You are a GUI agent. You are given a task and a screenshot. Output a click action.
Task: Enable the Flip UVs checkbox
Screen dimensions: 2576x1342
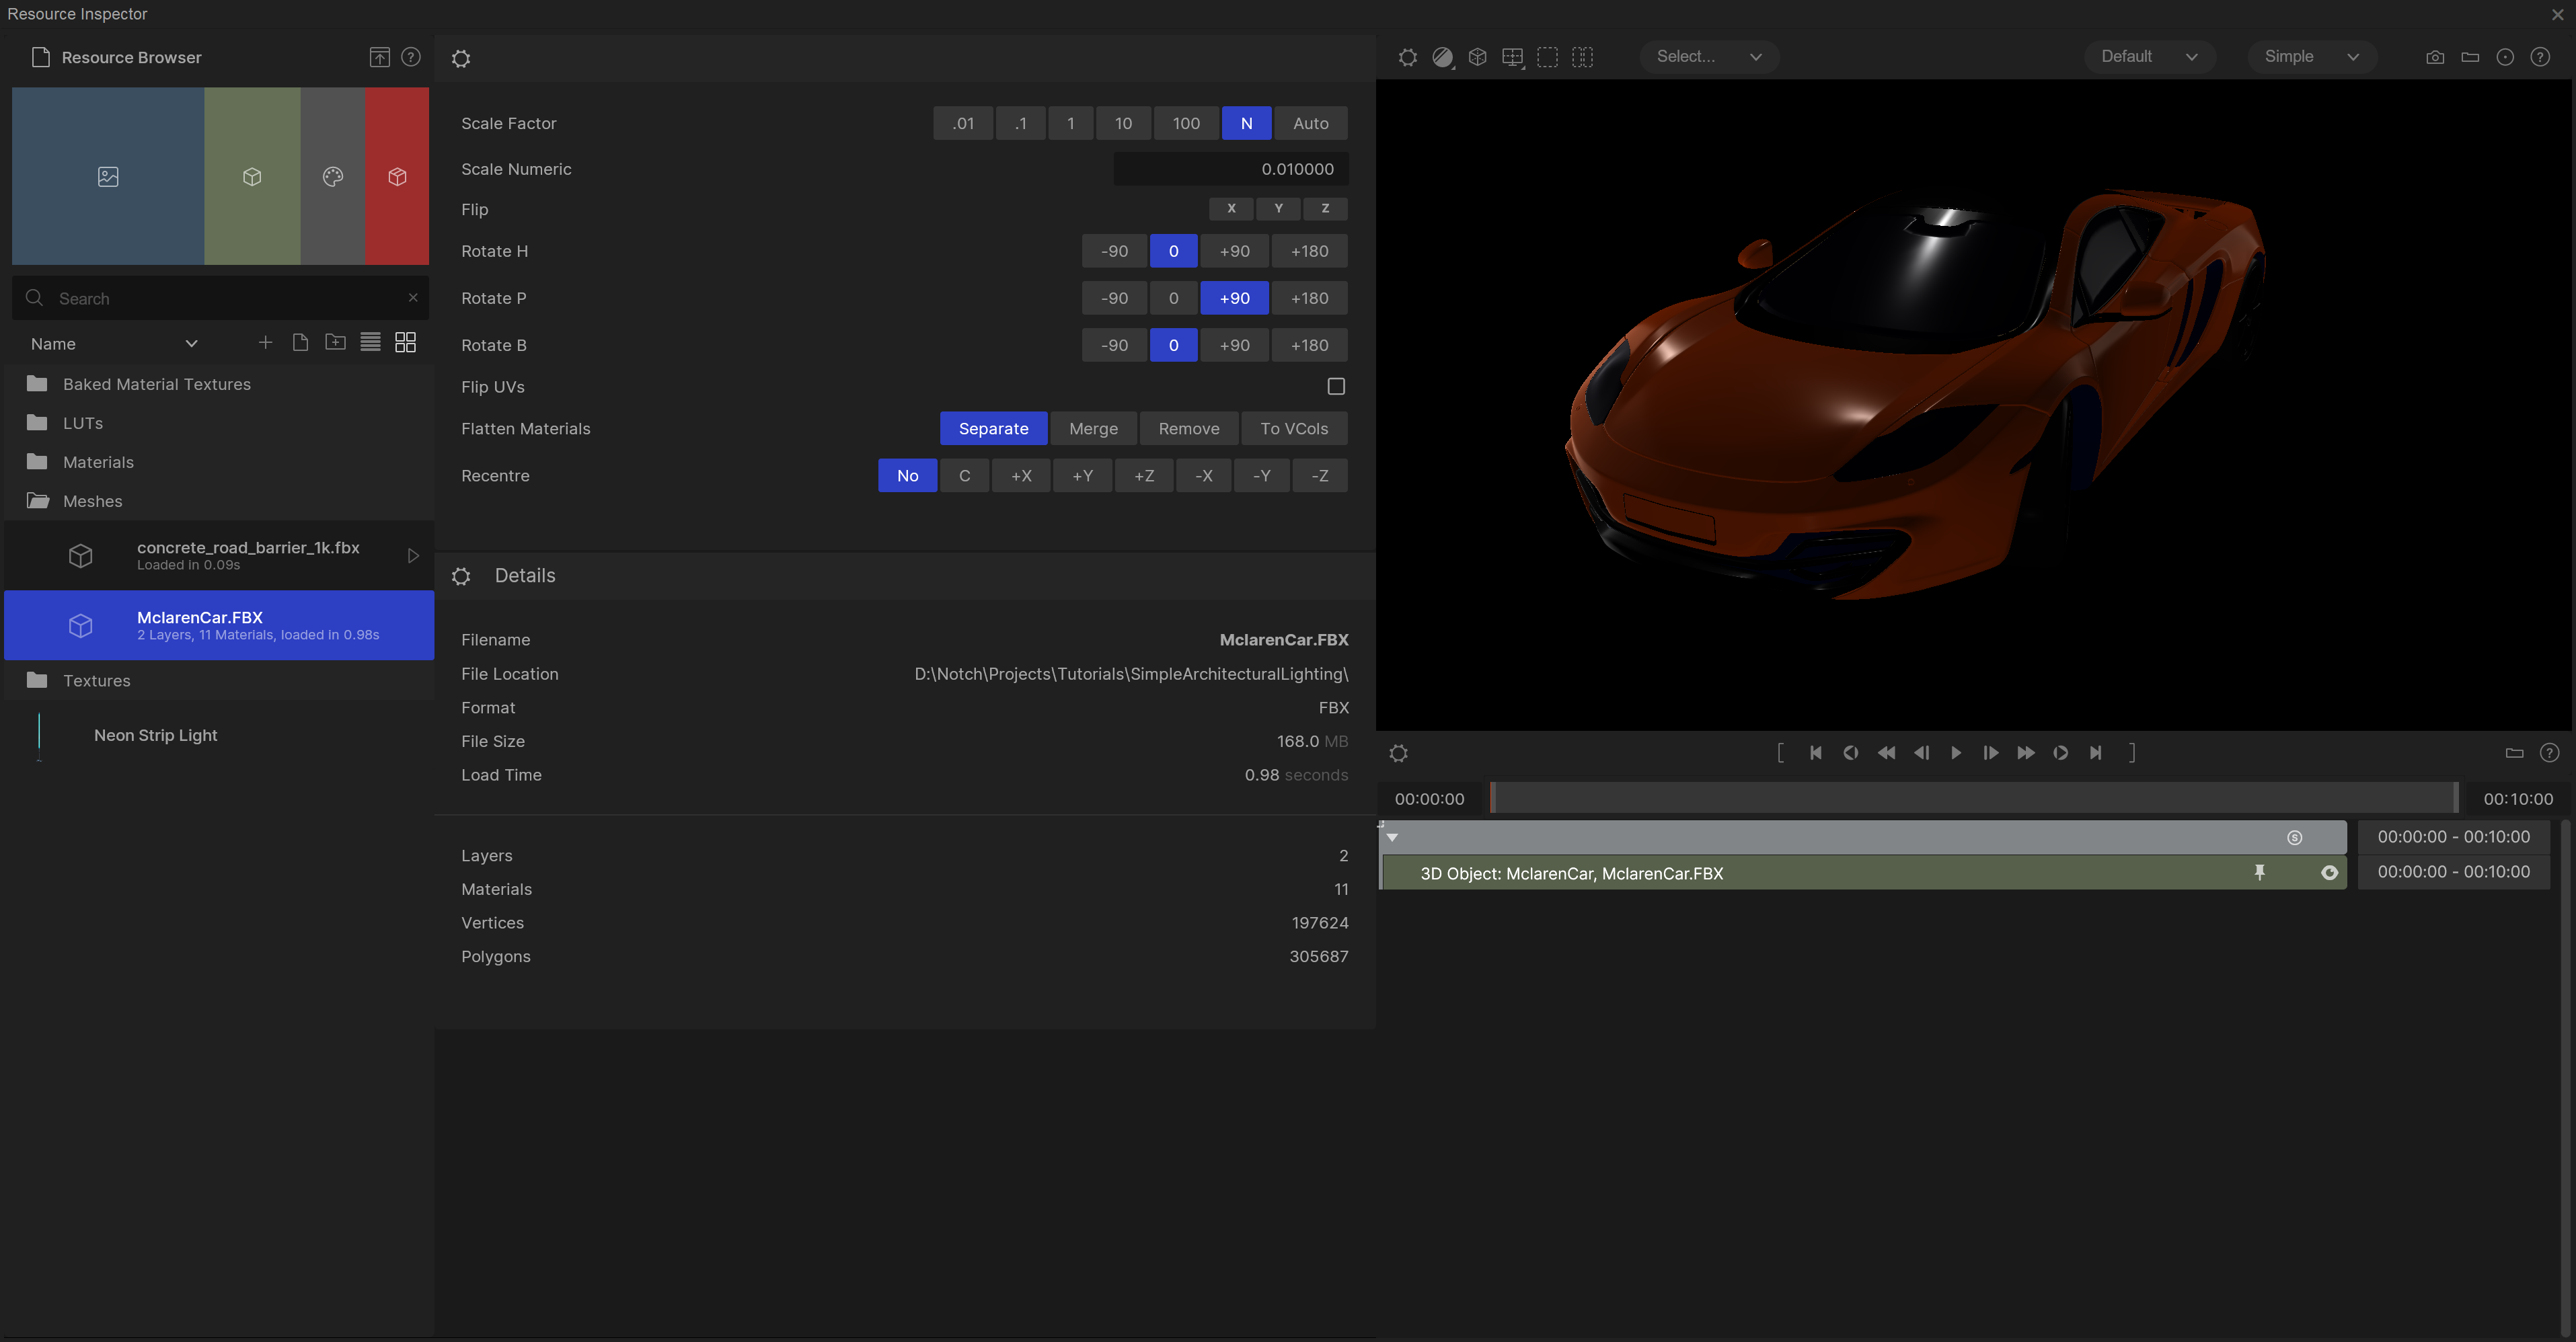(1335, 386)
